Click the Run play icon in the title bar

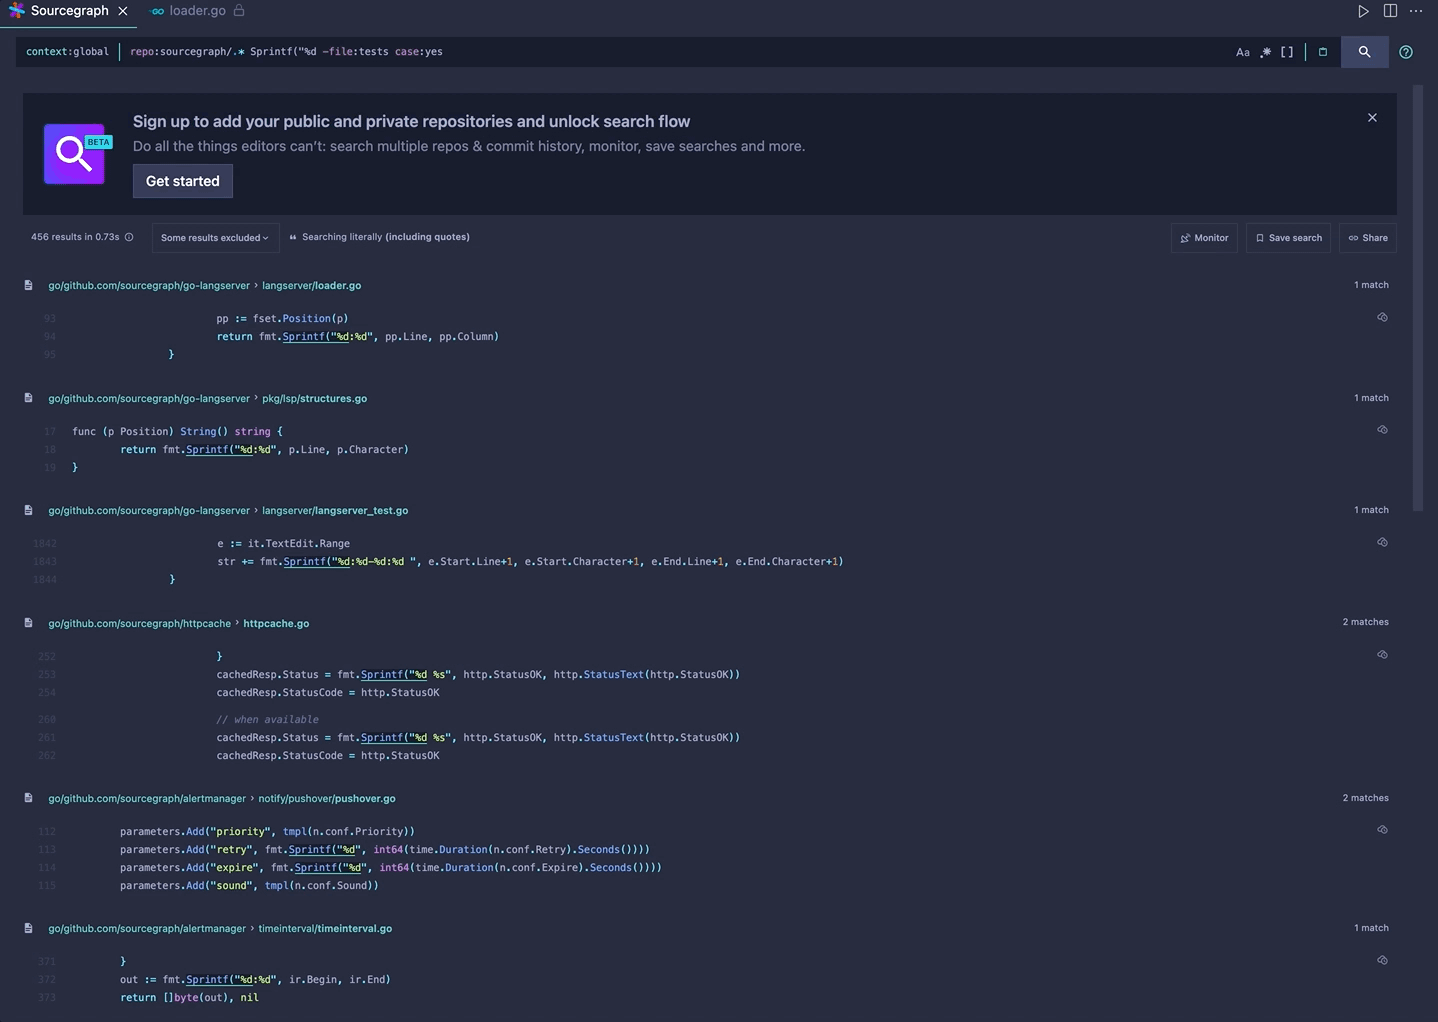click(x=1363, y=11)
